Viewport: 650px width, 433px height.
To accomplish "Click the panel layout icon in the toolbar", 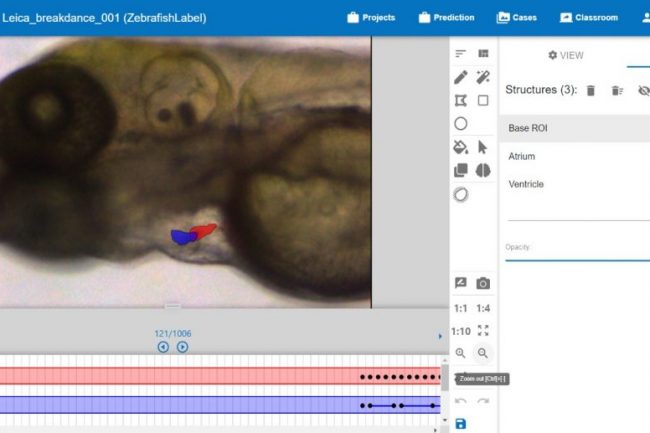I will [483, 53].
